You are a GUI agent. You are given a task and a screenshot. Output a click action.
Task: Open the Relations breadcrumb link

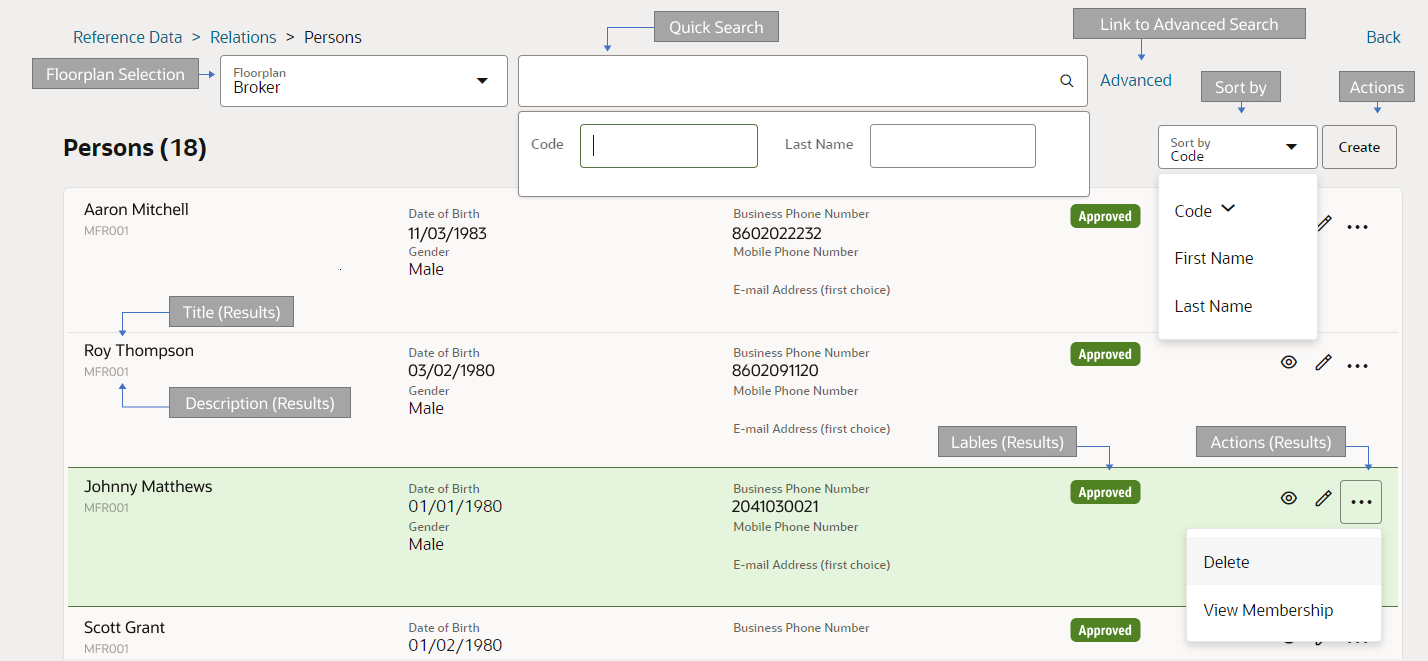tap(243, 37)
